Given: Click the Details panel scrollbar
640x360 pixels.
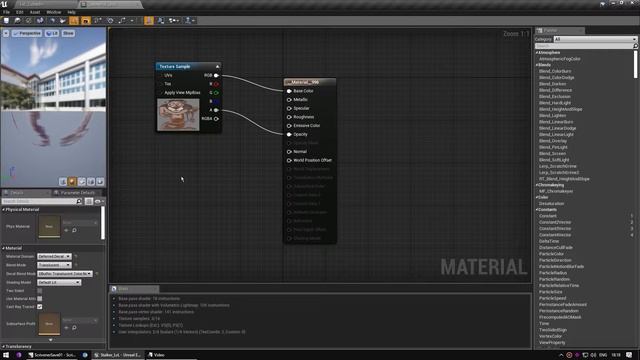Looking at the screenshot, I should click(103, 223).
